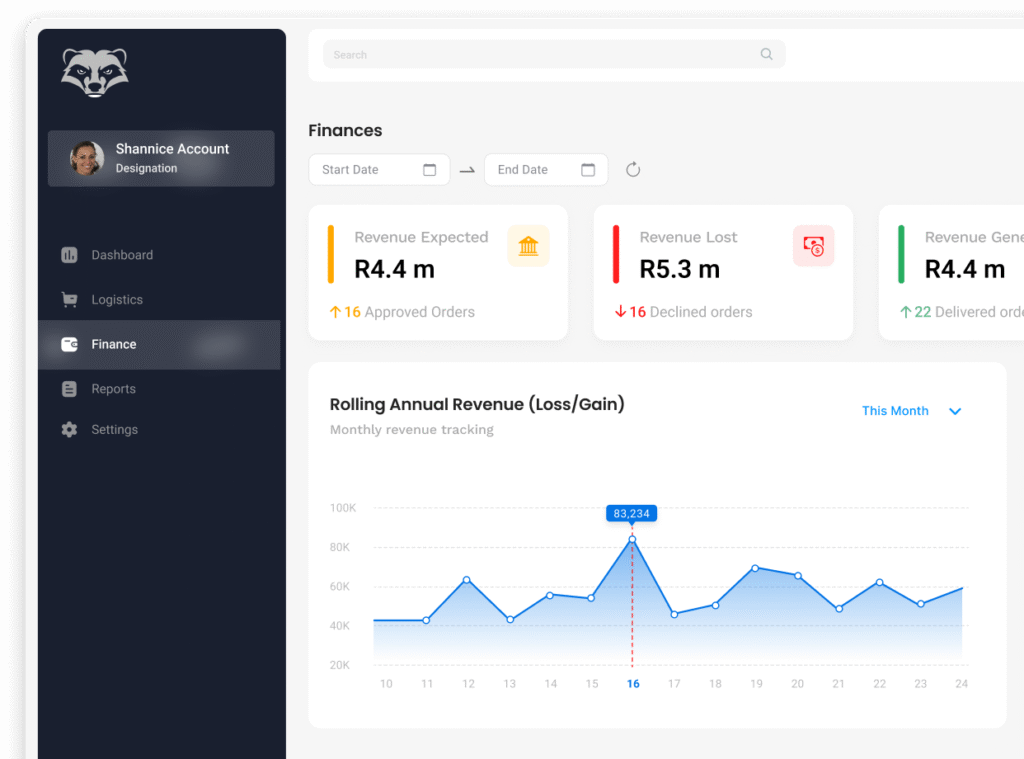Open the This Month period selector
This screenshot has width=1024, height=759.
[895, 411]
